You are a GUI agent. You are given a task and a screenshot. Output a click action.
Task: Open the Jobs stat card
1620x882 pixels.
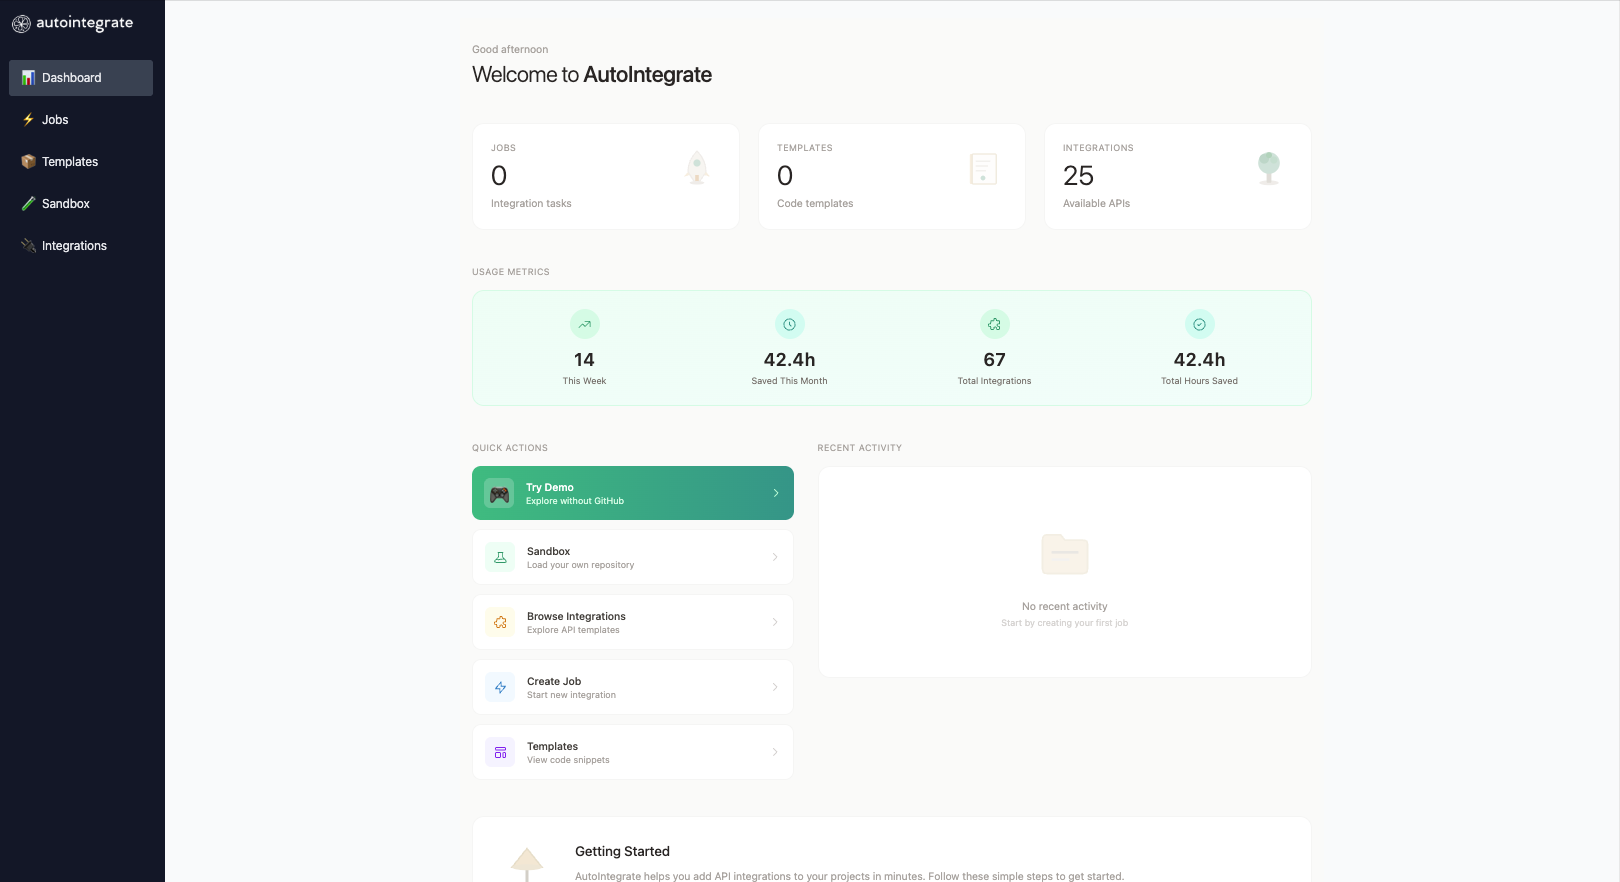[606, 177]
